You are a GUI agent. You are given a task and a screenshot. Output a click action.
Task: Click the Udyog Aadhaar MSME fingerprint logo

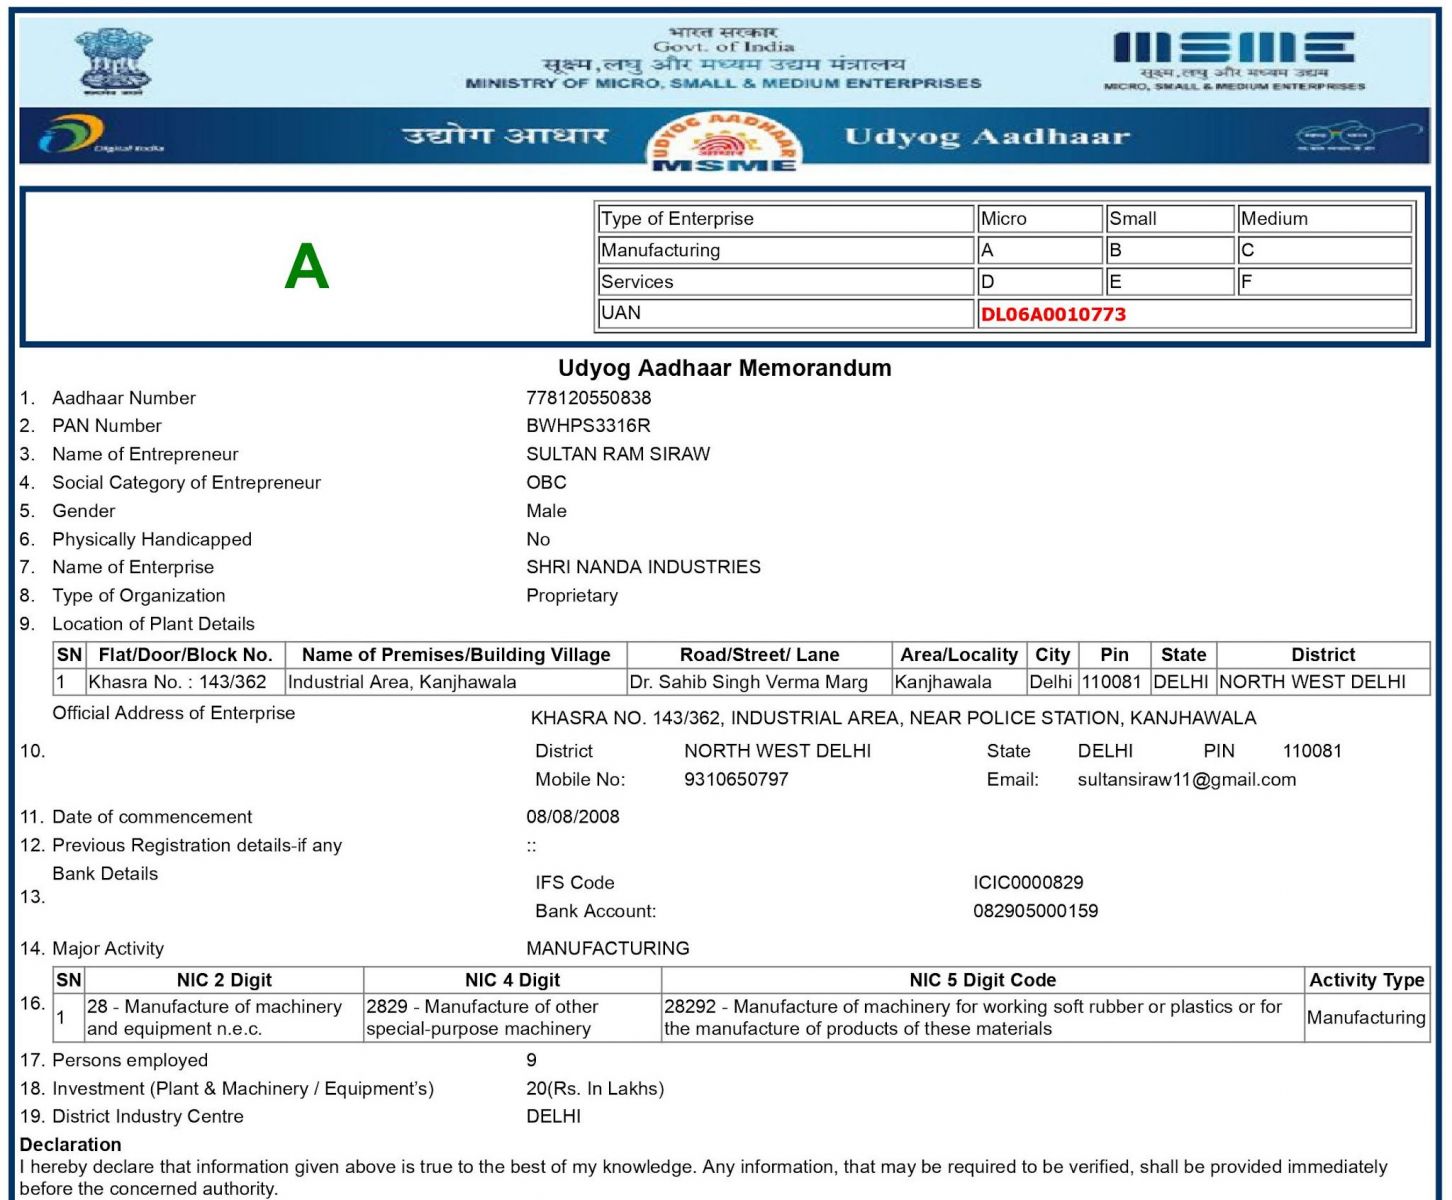pos(724,142)
